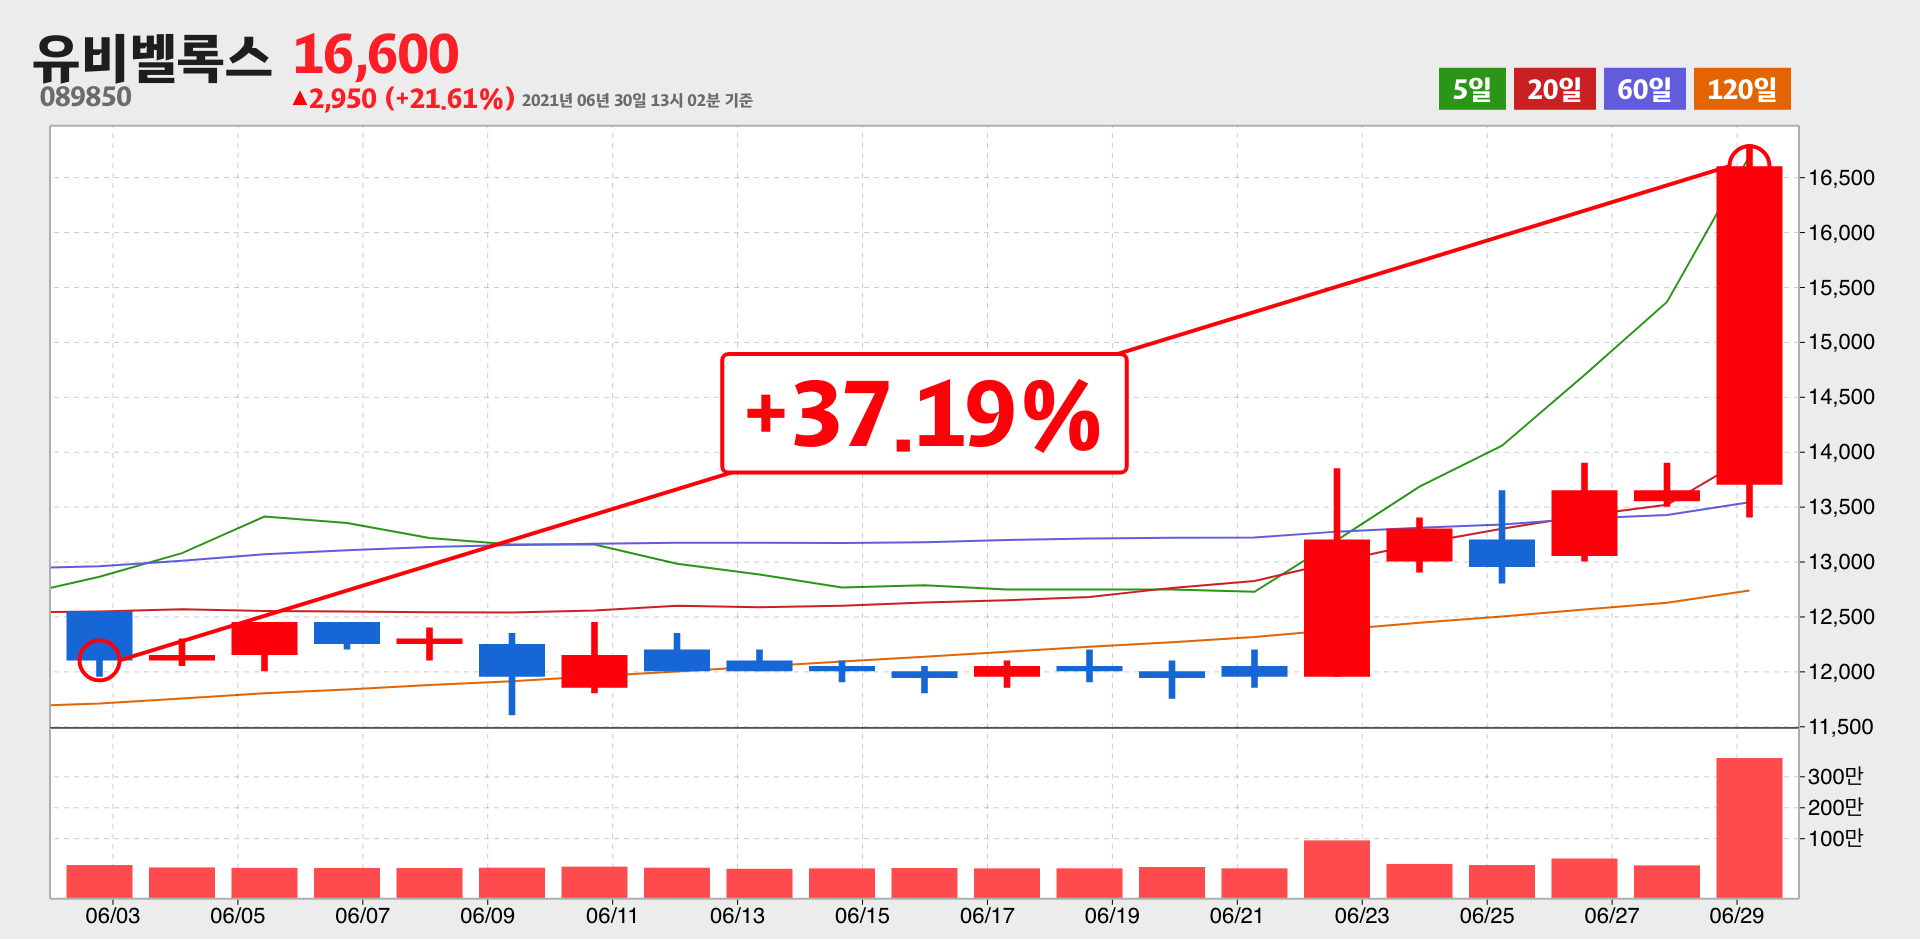Select the large red candle above 06/23
This screenshot has height=939, width=1920.
1337,608
